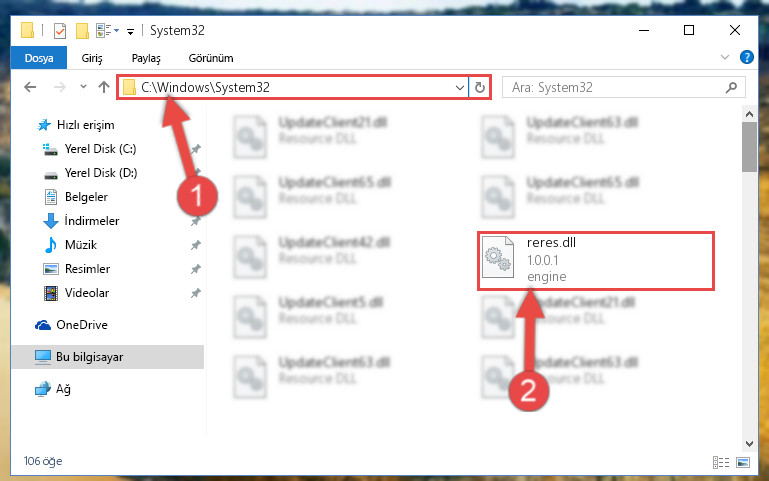Expand the ribbon with the chevron

pos(725,57)
